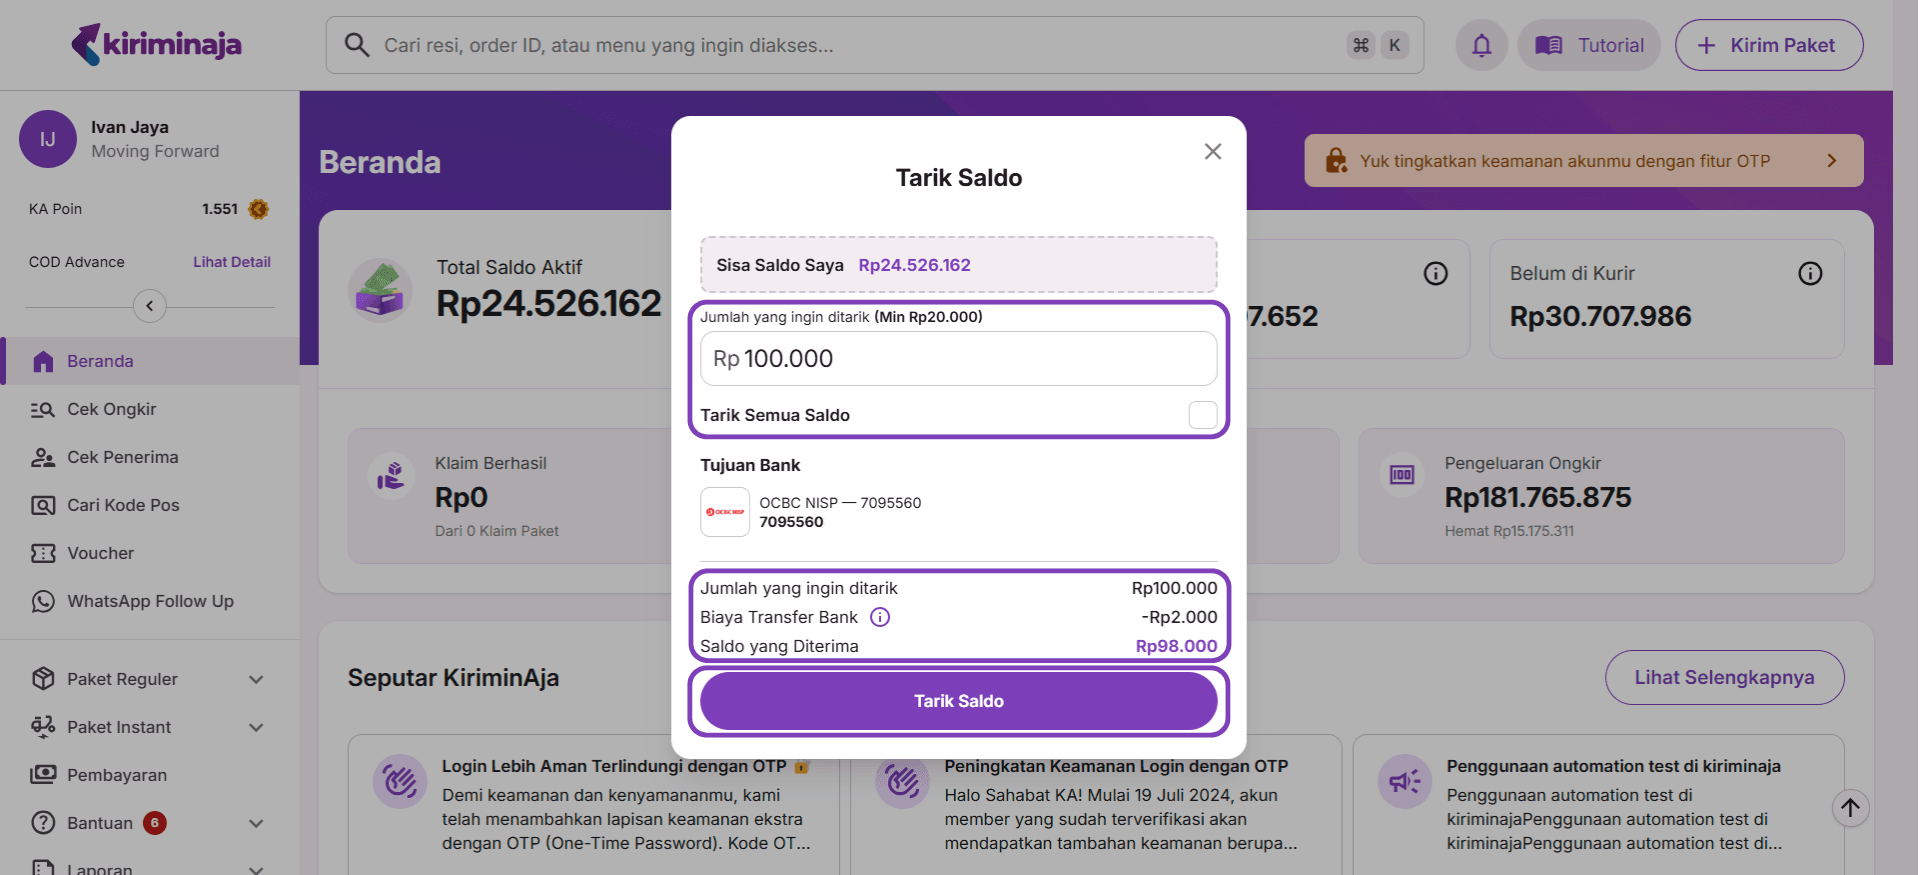This screenshot has height=875, width=1920.
Task: Open the OTP security banner
Action: [1583, 161]
